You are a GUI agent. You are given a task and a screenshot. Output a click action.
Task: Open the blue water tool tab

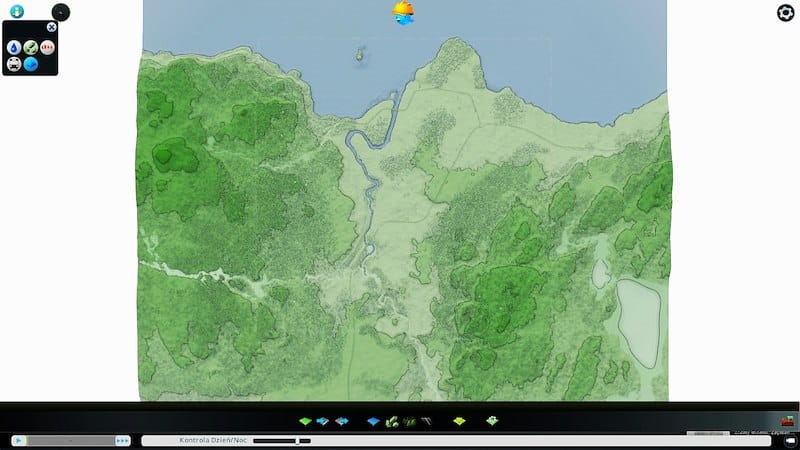tap(373, 421)
